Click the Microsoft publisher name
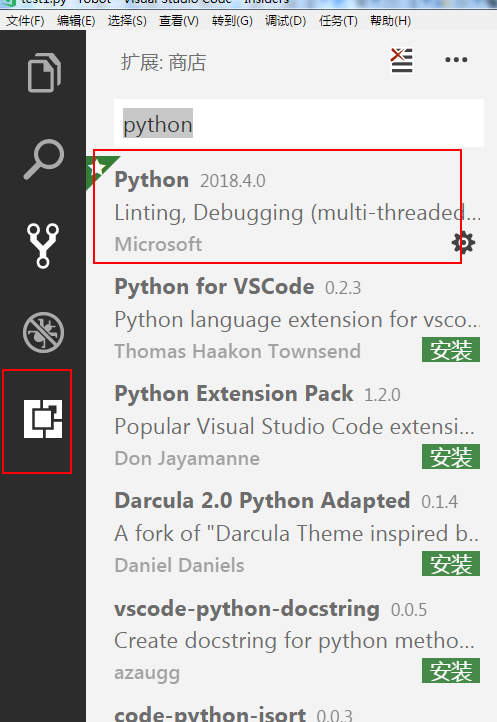Screen dimensions: 497x722 [x=158, y=244]
